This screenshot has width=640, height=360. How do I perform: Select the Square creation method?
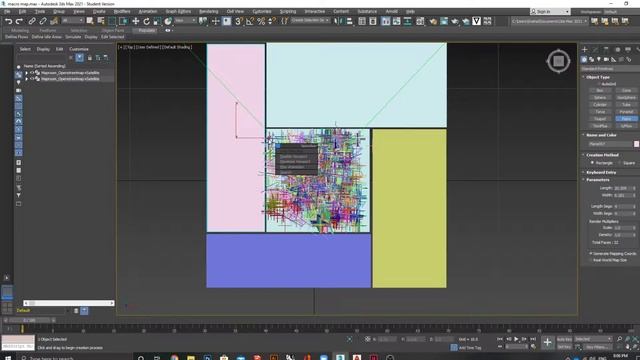click(619, 163)
